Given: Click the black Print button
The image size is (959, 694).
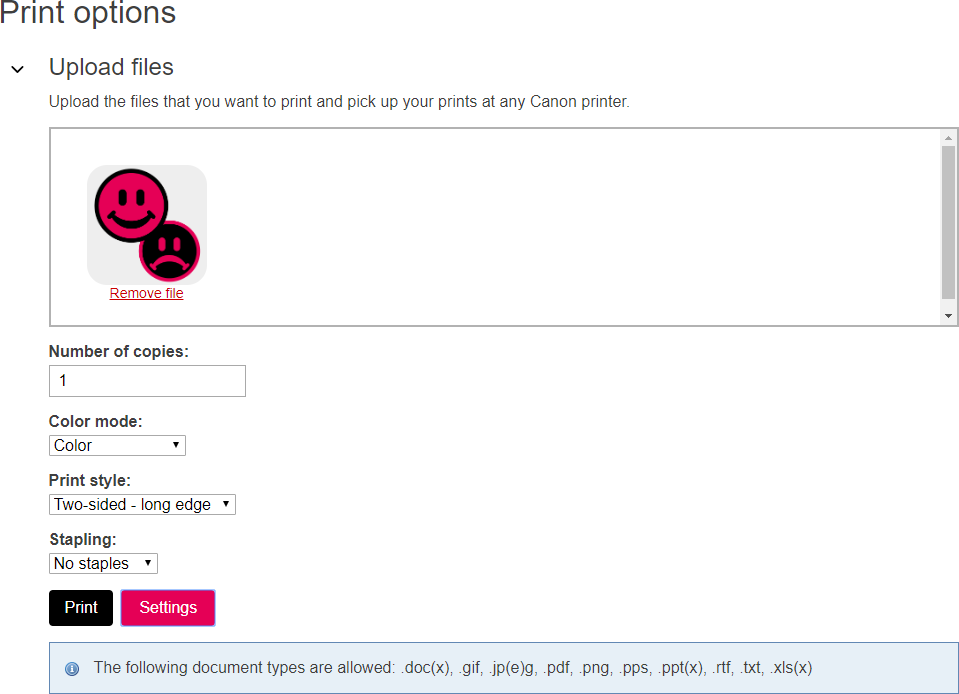Looking at the screenshot, I should tap(81, 608).
